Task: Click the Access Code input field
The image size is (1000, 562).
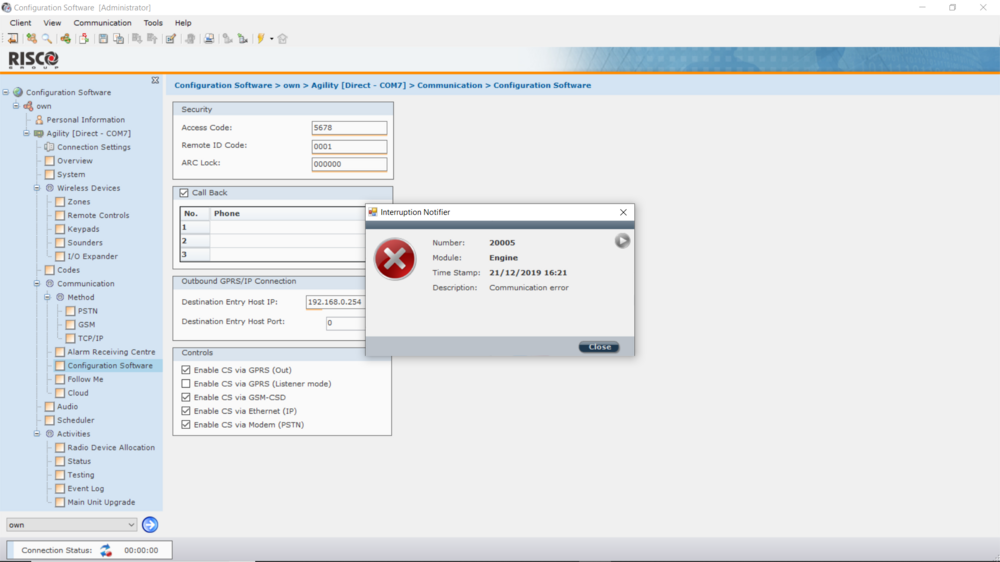Action: [x=349, y=128]
